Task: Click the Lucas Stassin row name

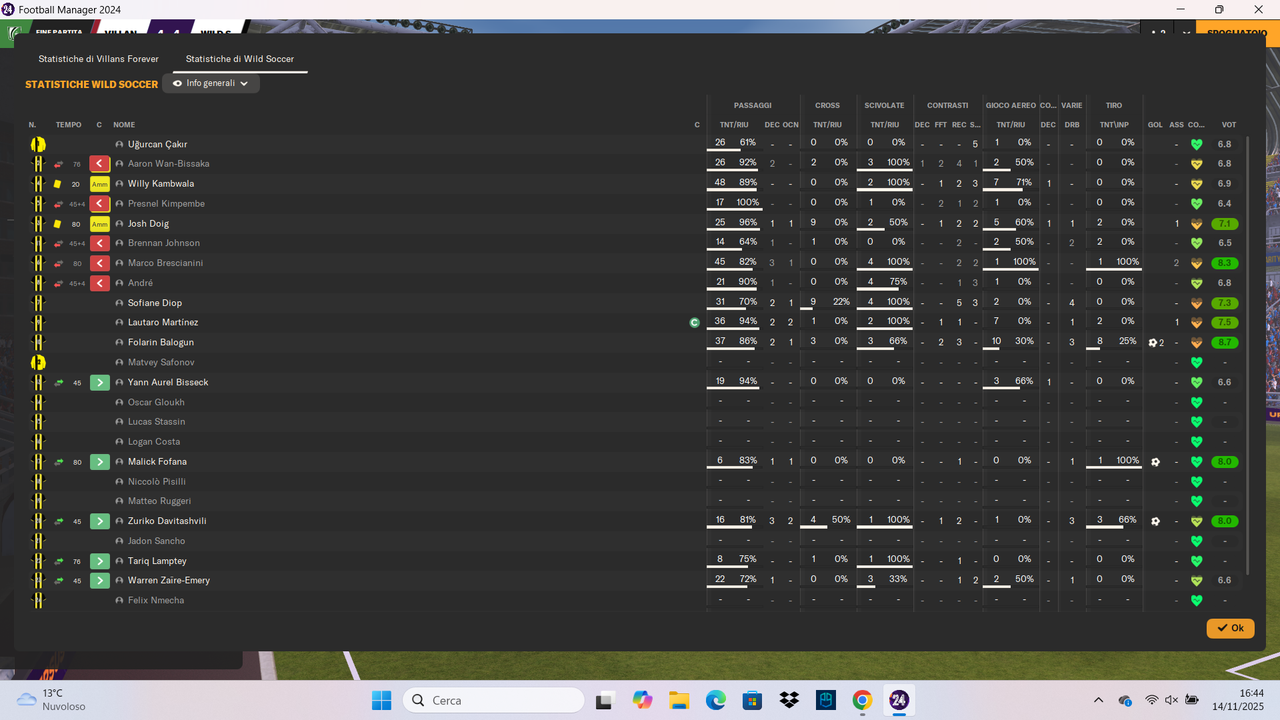Action: (x=156, y=422)
